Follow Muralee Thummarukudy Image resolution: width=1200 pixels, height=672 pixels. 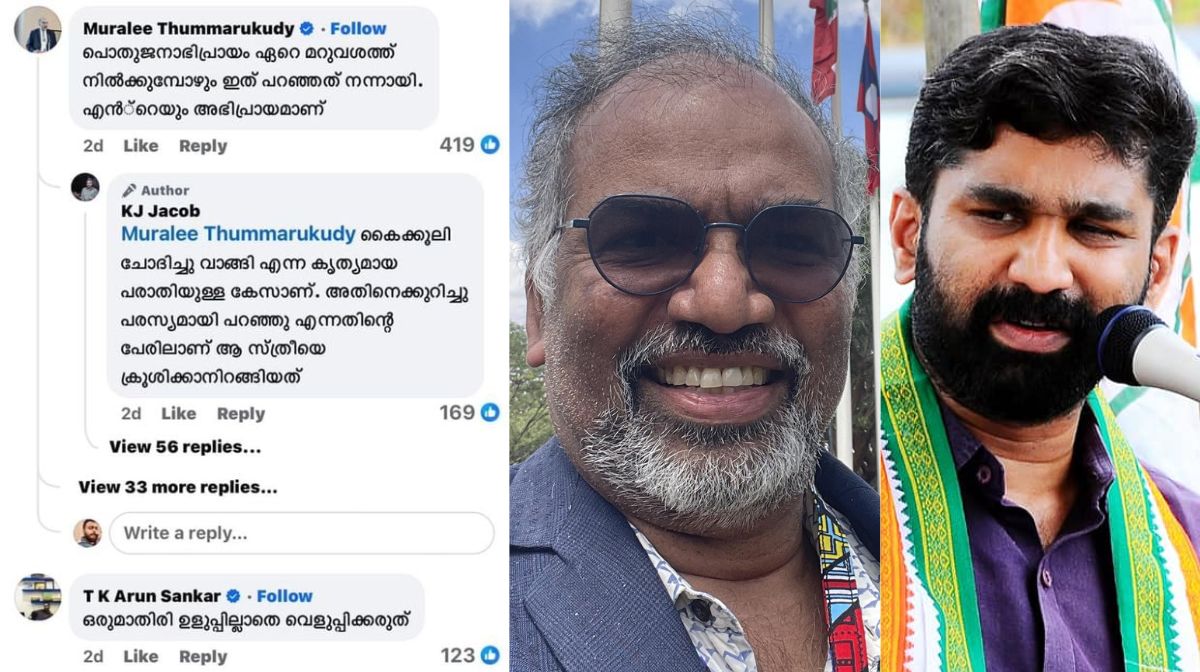click(x=358, y=29)
